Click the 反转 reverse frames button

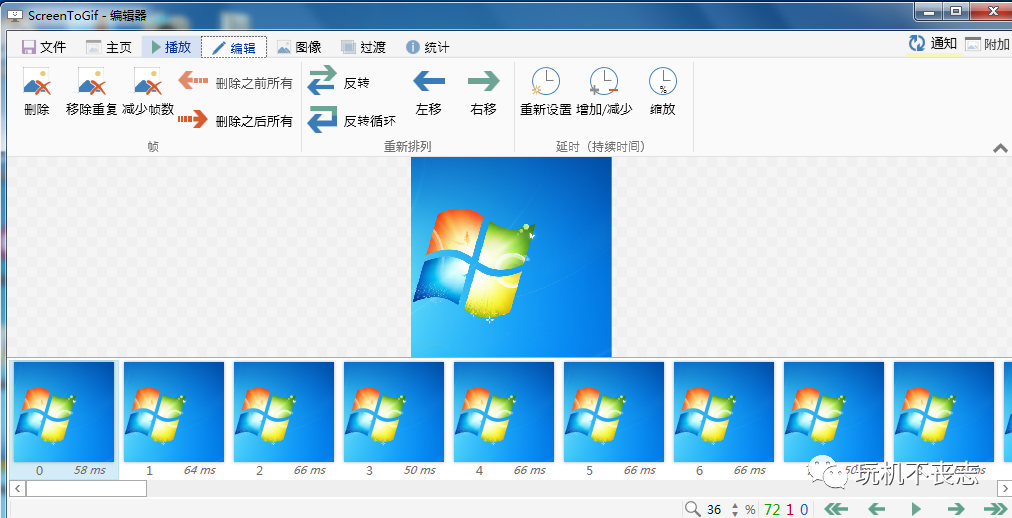click(339, 82)
